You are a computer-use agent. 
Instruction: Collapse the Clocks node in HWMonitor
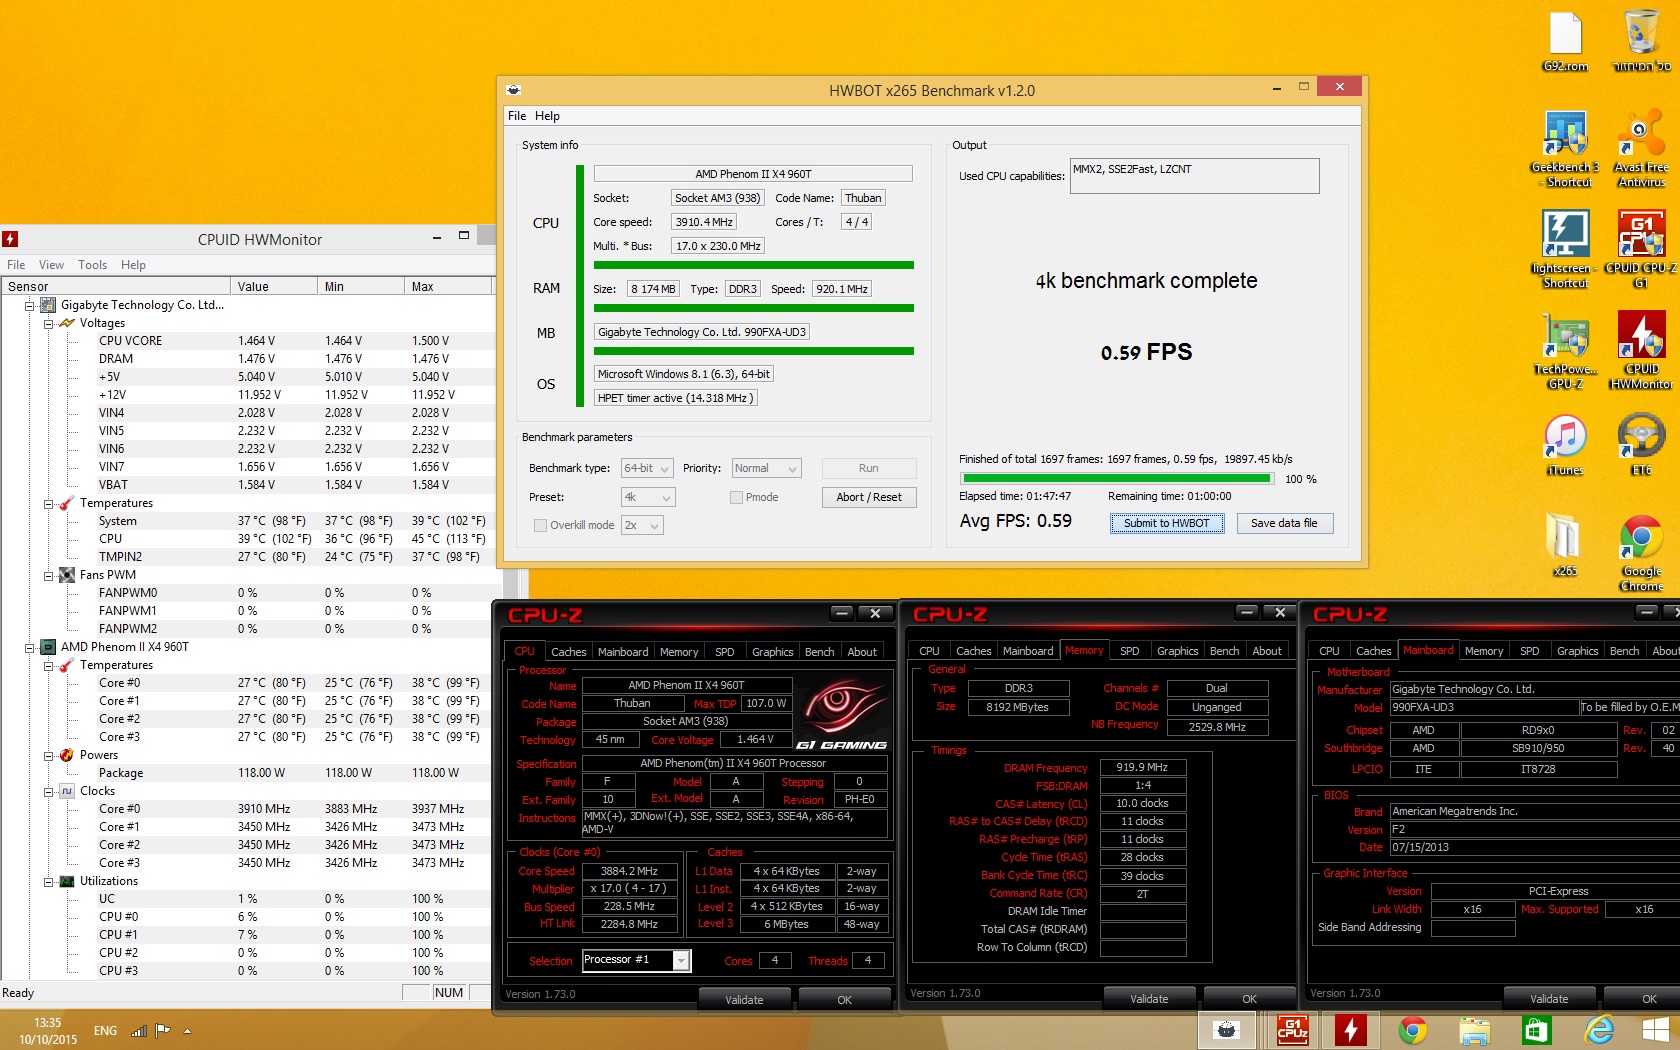48,792
